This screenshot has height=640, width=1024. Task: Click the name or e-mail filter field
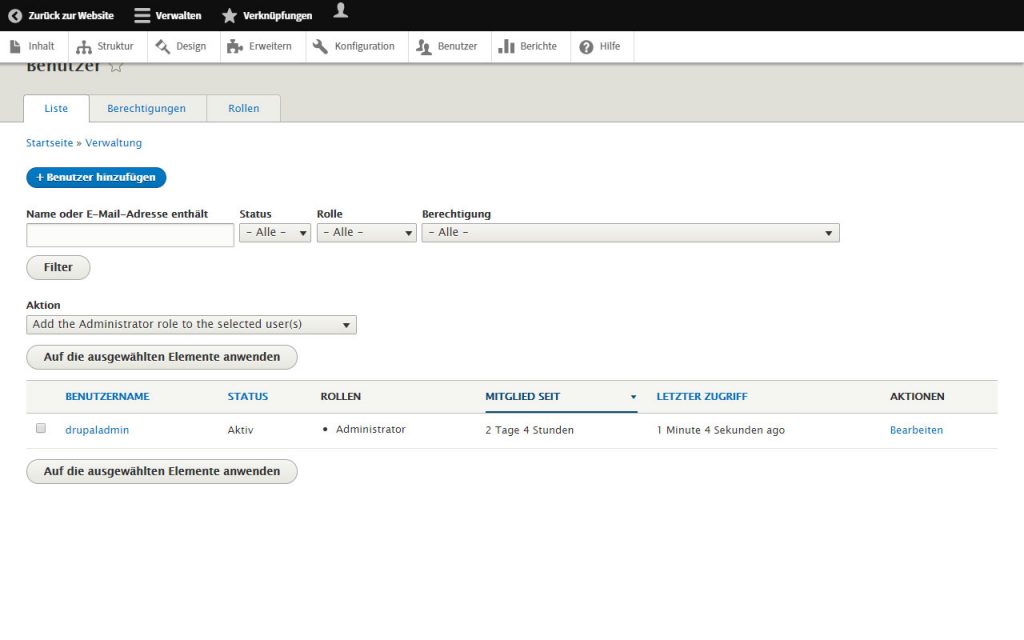tap(130, 235)
